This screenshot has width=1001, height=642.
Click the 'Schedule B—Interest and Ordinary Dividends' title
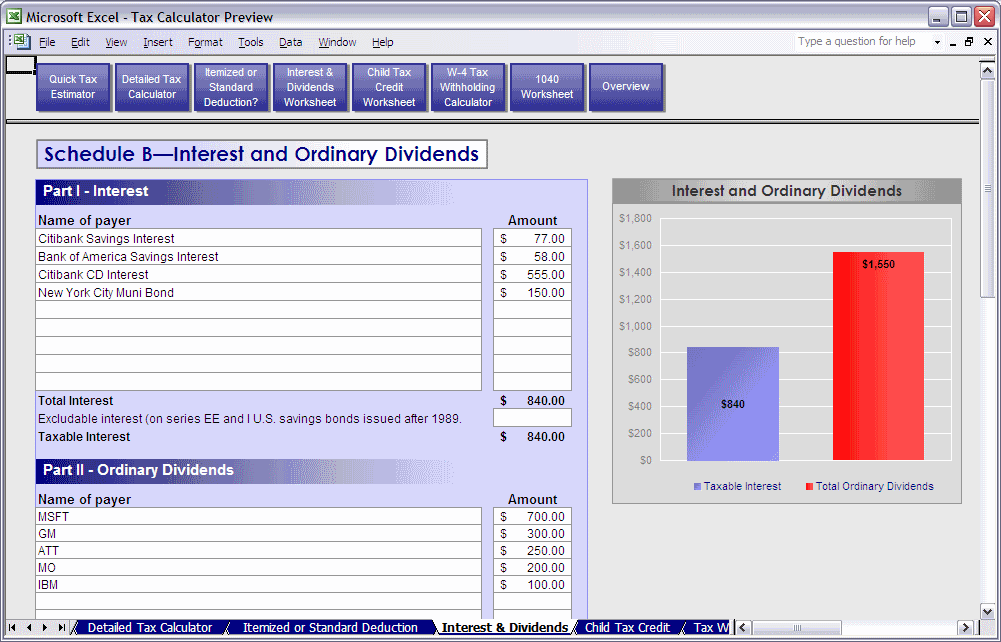point(262,154)
